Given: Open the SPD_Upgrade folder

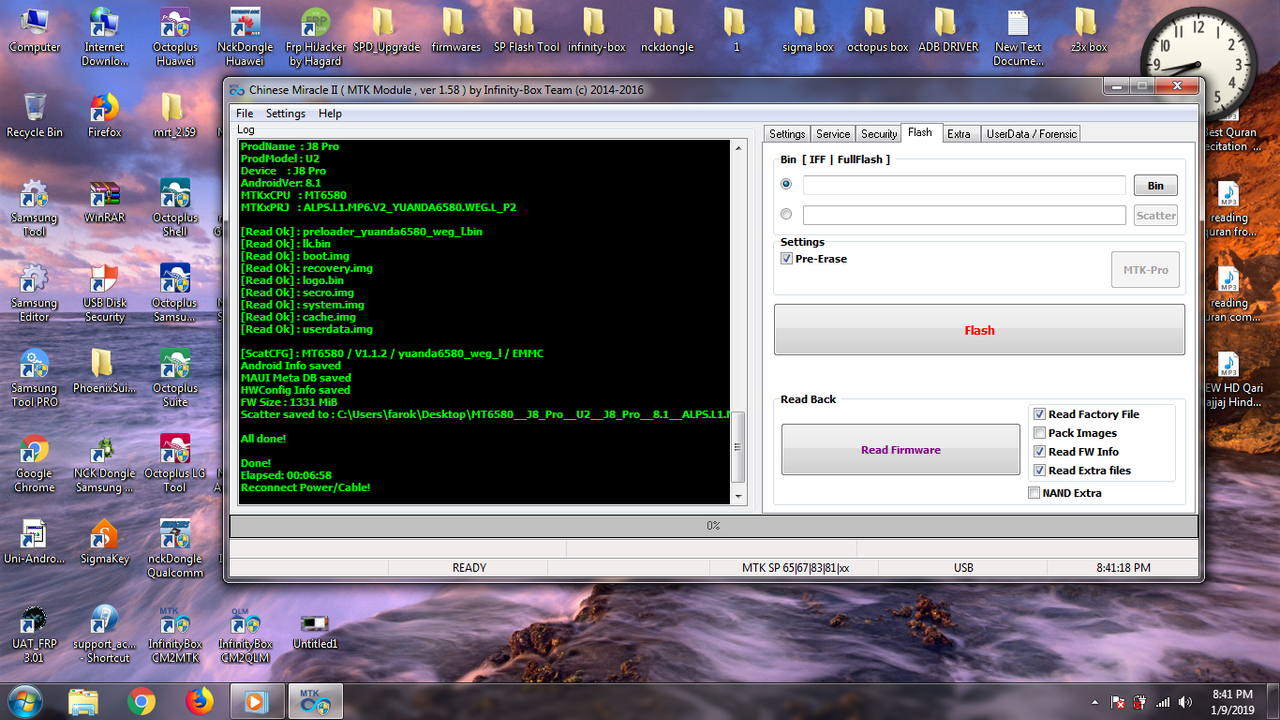Looking at the screenshot, I should [385, 31].
